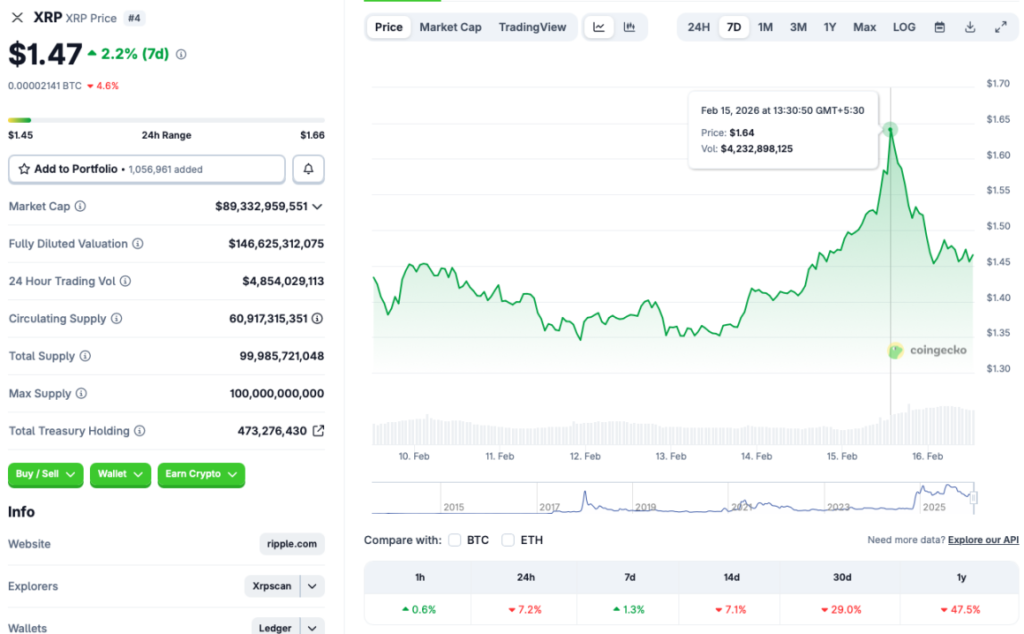Expand the Buy / Sell dropdown
This screenshot has width=1024, height=634.
pyautogui.click(x=46, y=474)
